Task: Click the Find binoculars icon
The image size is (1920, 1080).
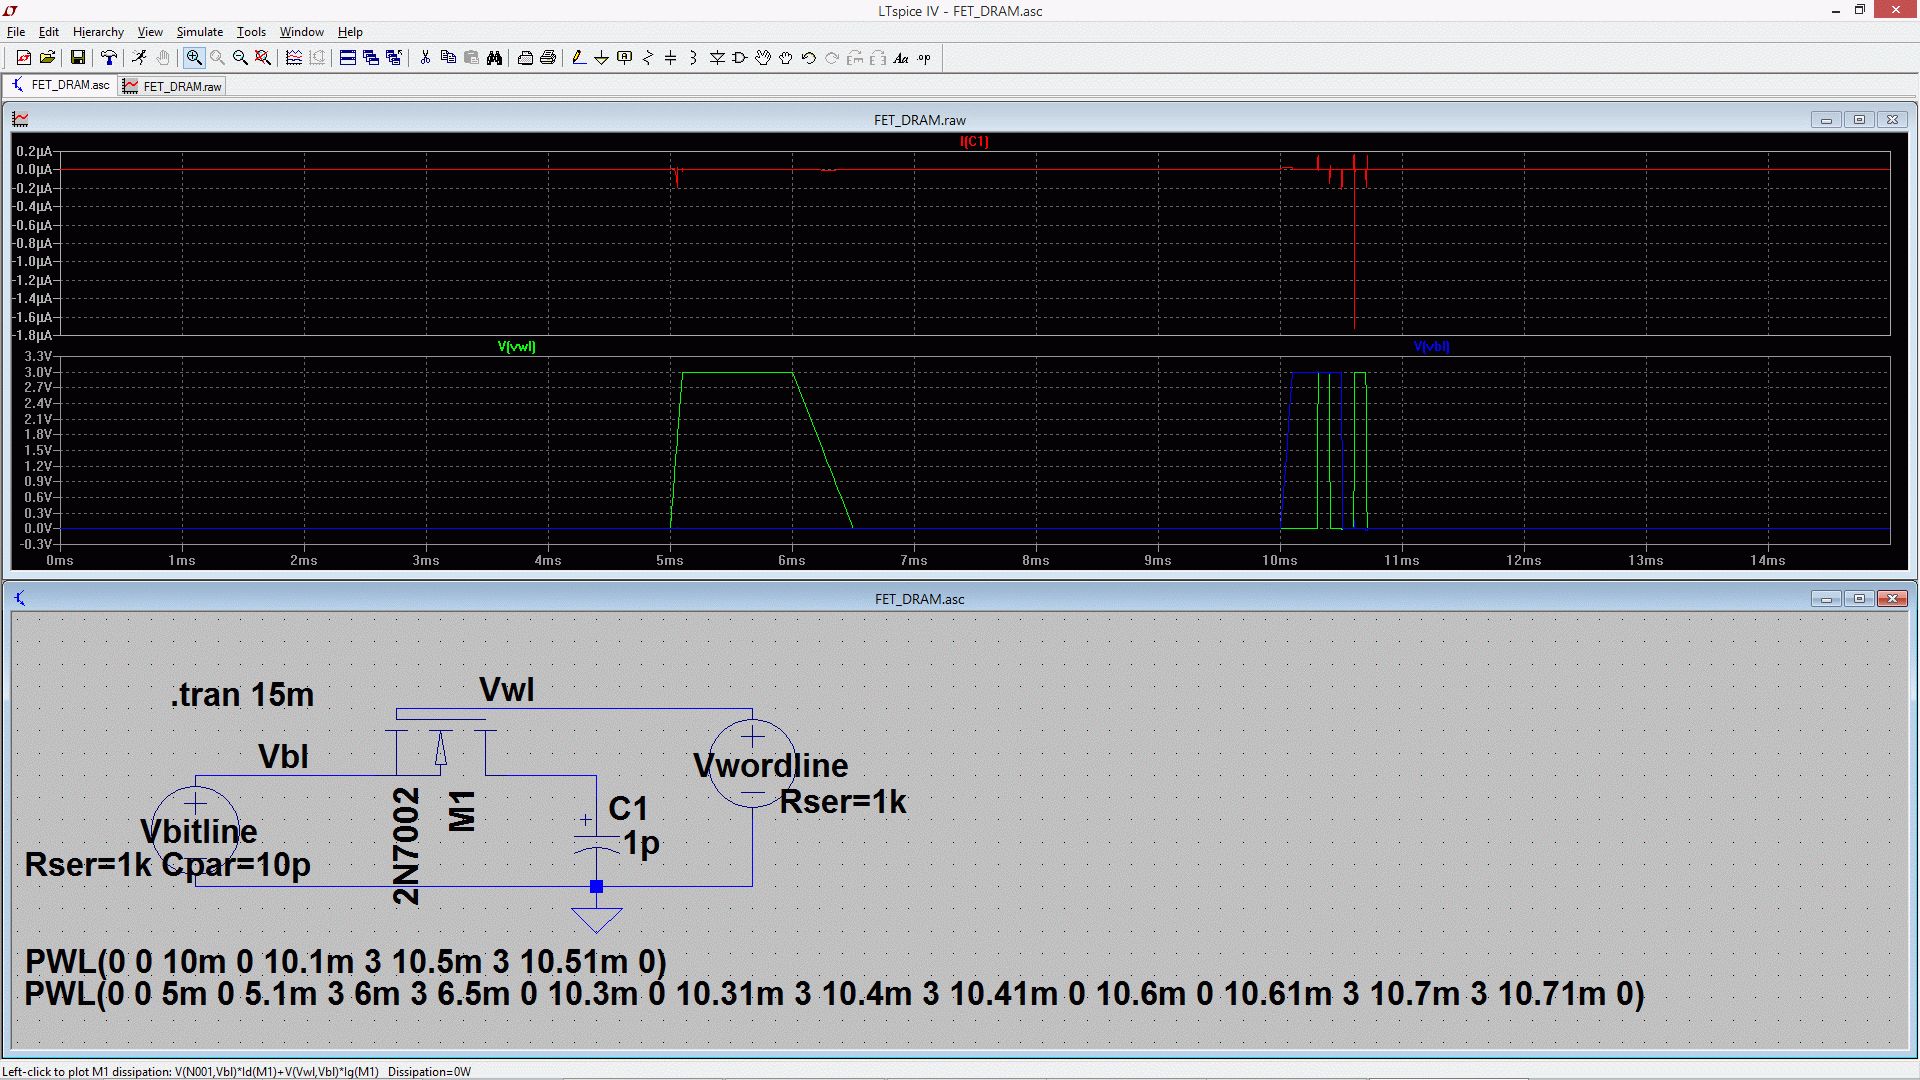Action: tap(494, 58)
